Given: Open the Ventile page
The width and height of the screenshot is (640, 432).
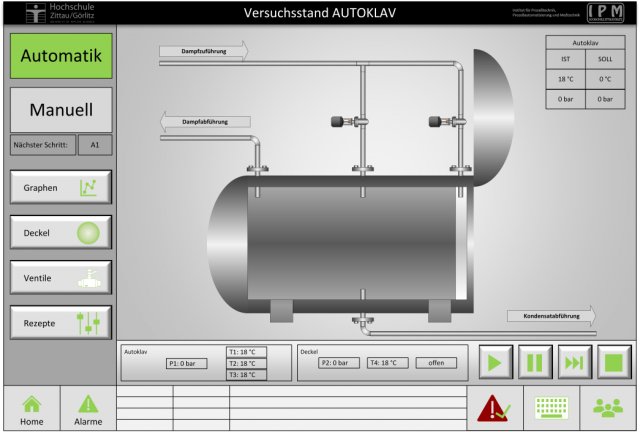Looking at the screenshot, I should pos(61,278).
